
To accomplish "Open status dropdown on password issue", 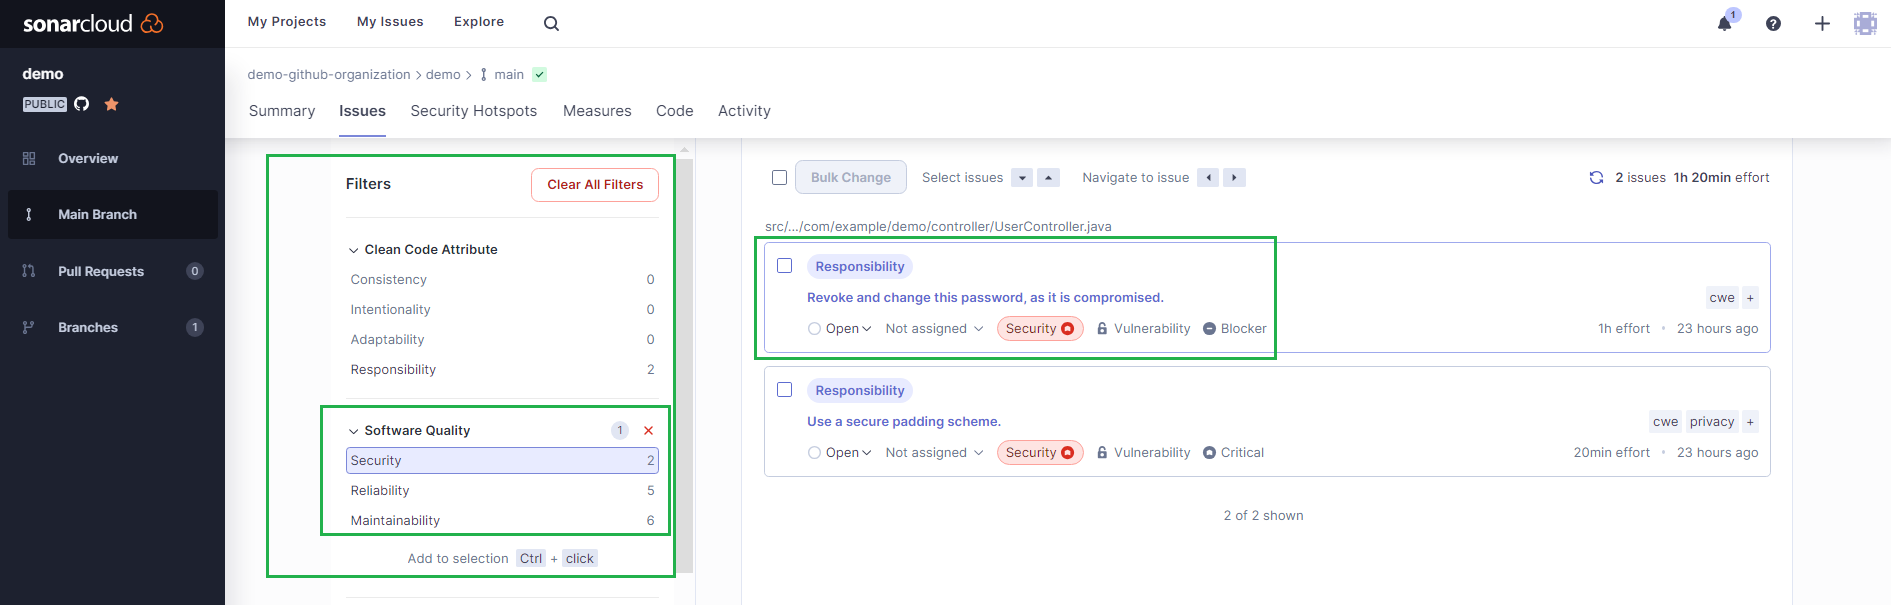I will pos(840,329).
